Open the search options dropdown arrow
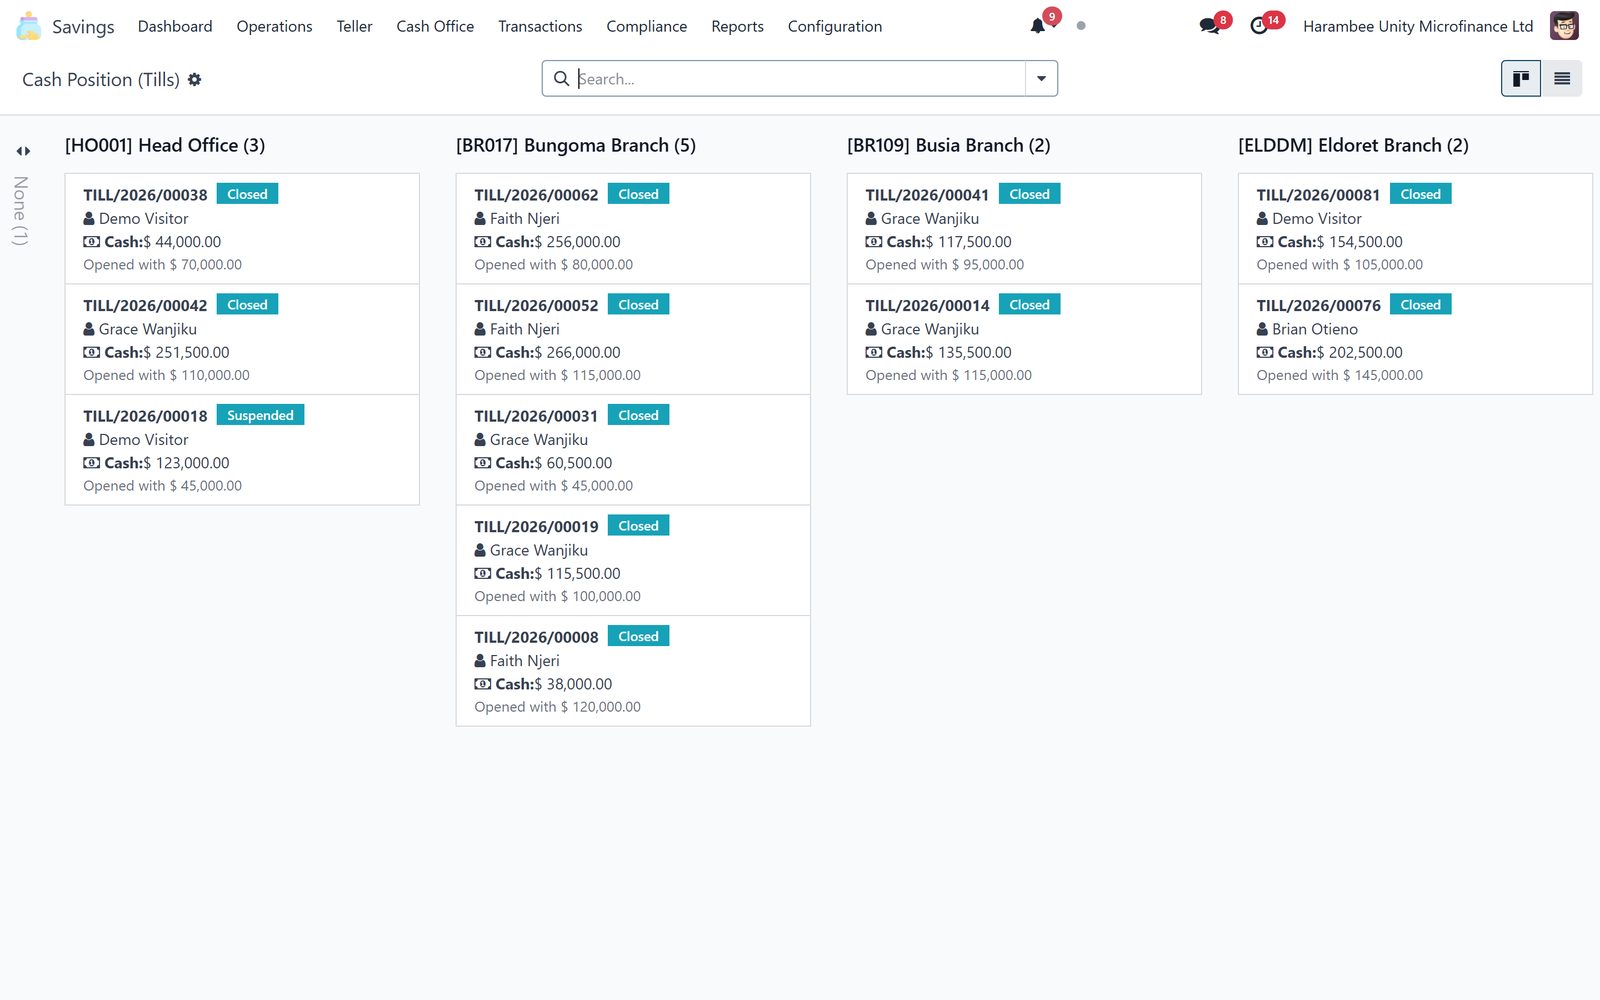This screenshot has width=1600, height=1000. (1041, 79)
